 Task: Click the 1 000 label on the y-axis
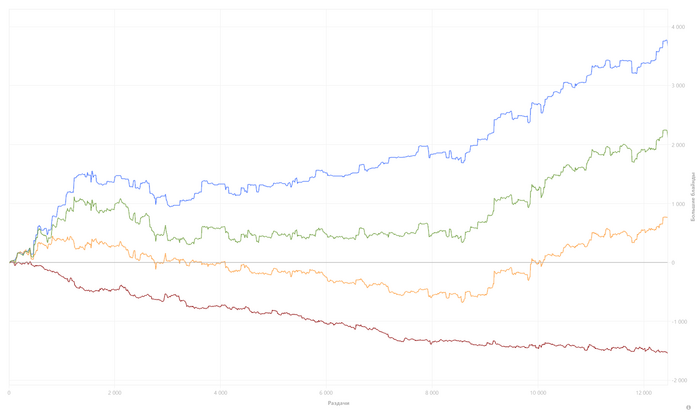click(x=679, y=204)
